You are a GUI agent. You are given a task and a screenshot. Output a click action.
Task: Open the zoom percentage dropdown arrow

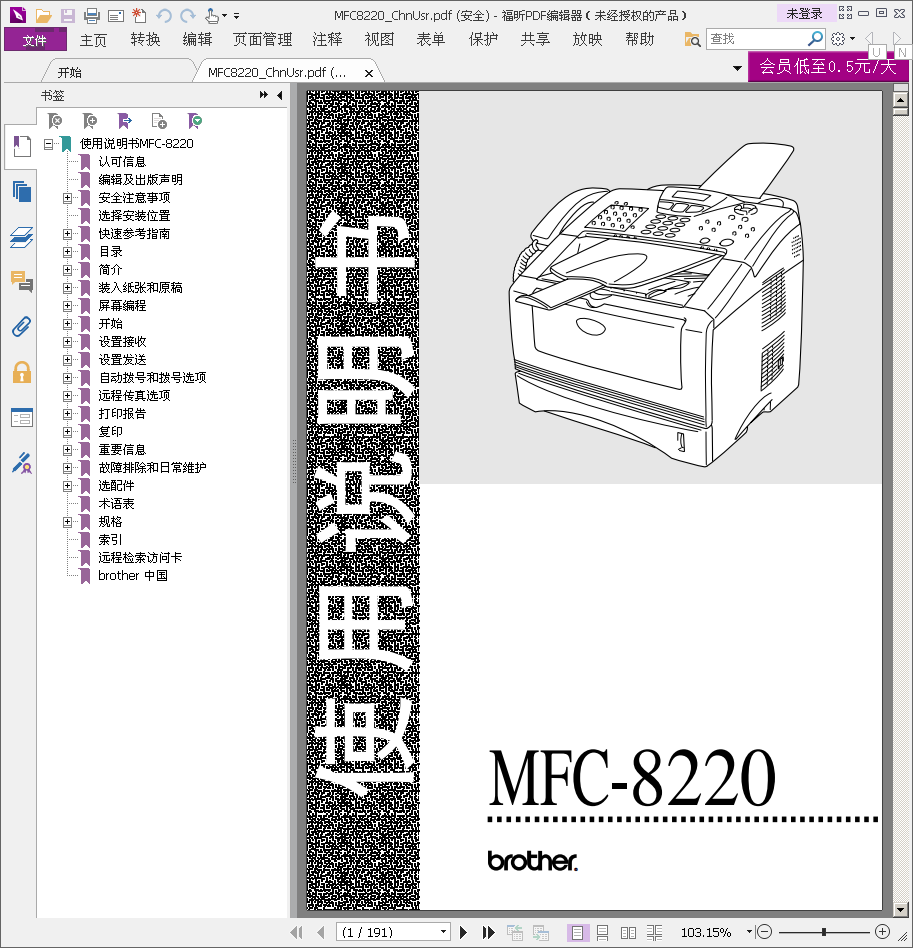click(x=749, y=932)
